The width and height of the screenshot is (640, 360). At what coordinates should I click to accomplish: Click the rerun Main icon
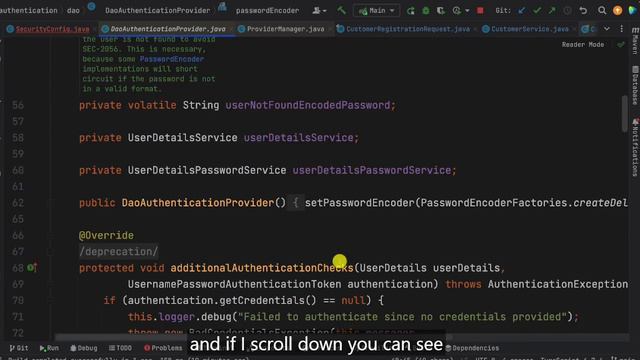(x=411, y=11)
